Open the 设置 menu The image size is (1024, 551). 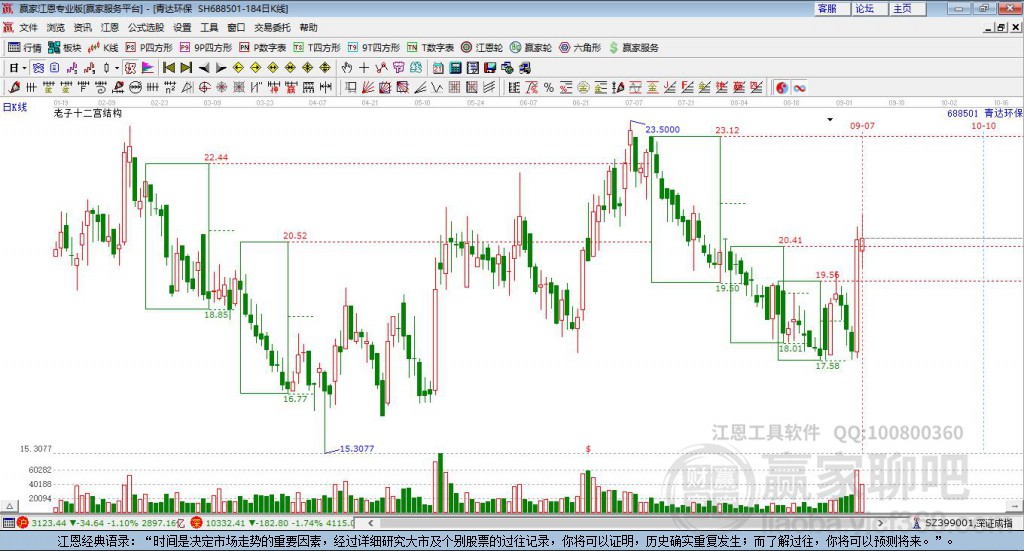tap(182, 27)
